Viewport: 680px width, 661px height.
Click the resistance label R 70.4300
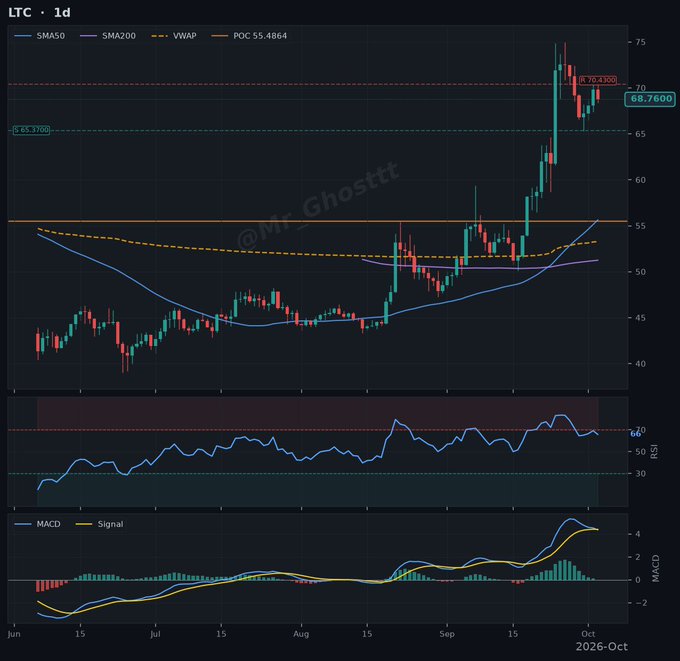coord(598,80)
